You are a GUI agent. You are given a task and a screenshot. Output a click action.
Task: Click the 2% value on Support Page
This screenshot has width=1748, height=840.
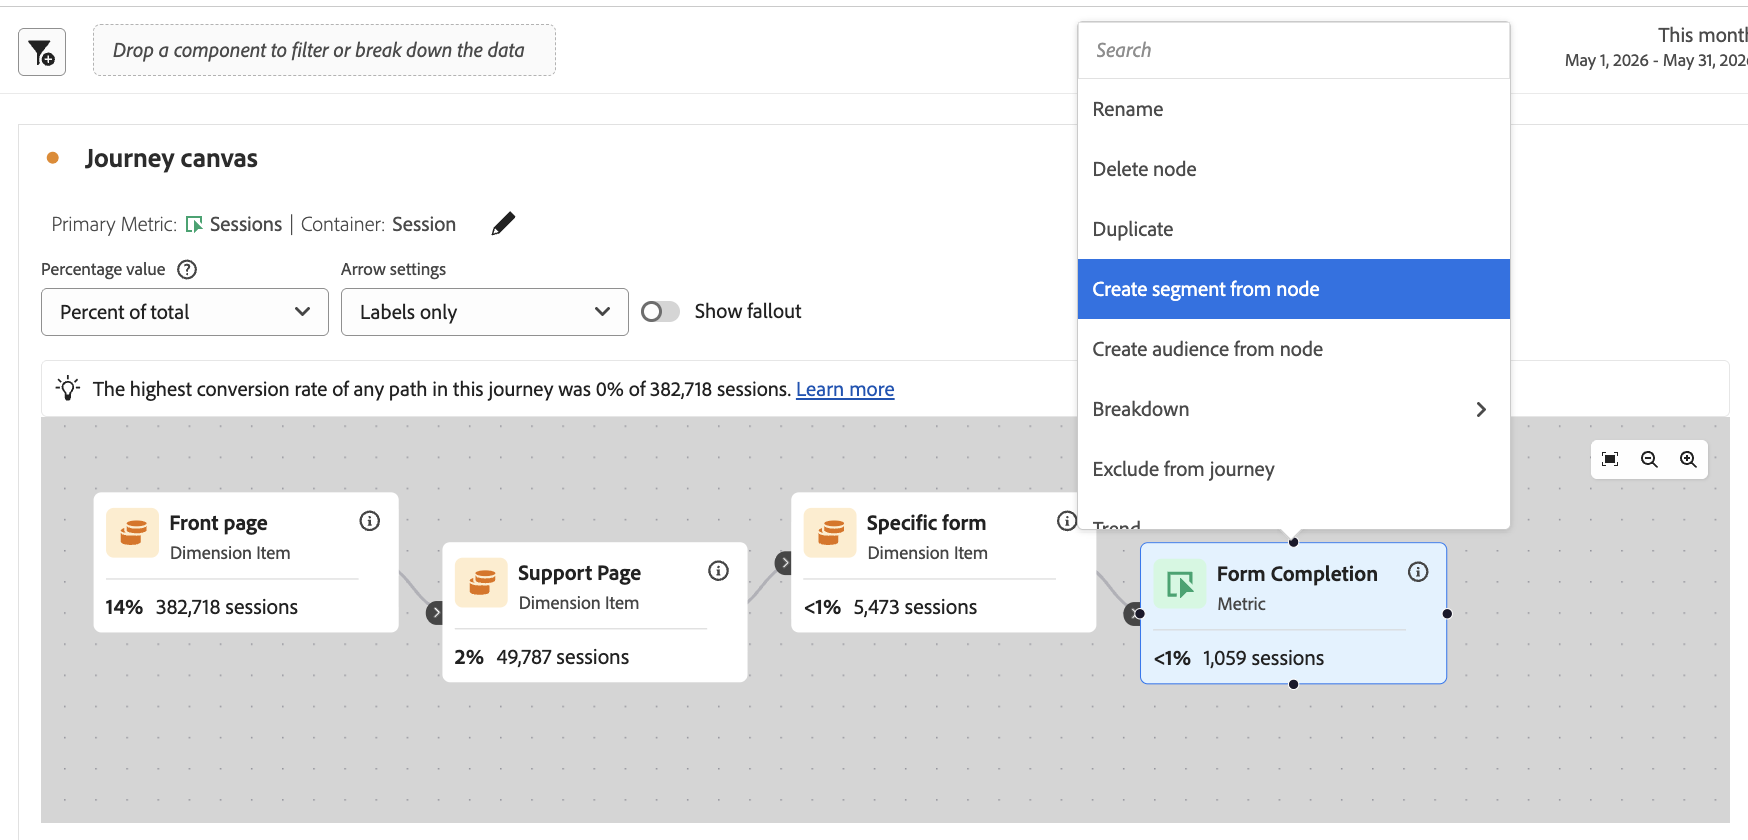pyautogui.click(x=469, y=657)
